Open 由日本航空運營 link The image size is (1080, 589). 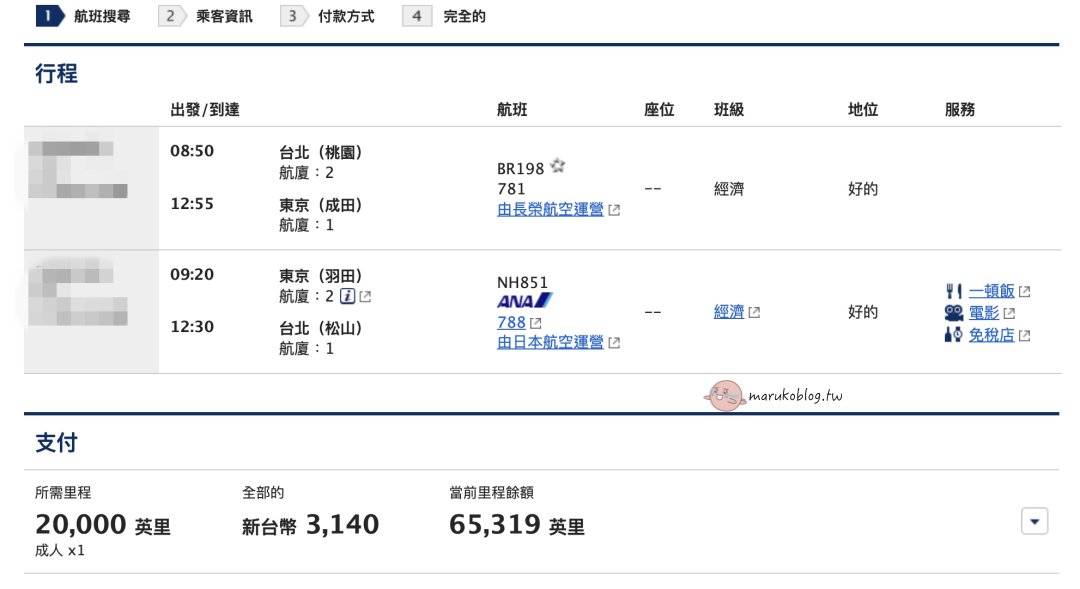(550, 342)
